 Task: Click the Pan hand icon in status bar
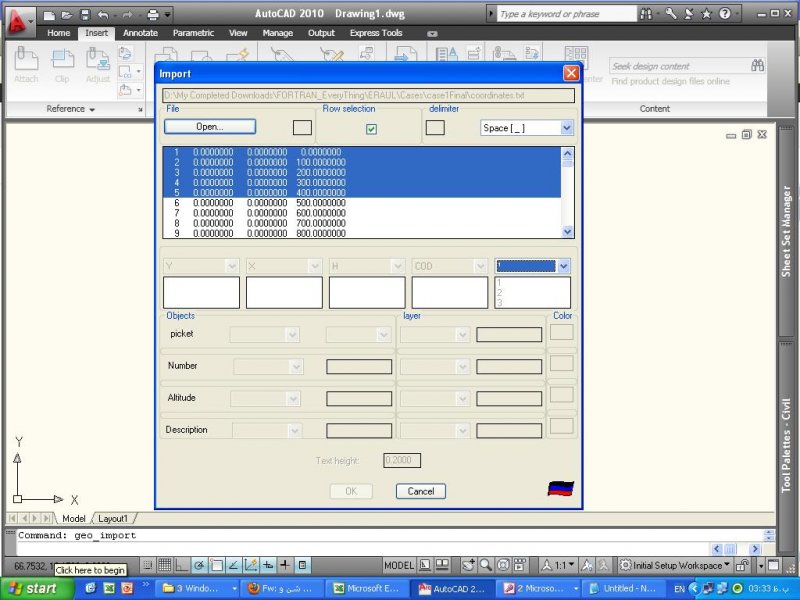tap(468, 565)
